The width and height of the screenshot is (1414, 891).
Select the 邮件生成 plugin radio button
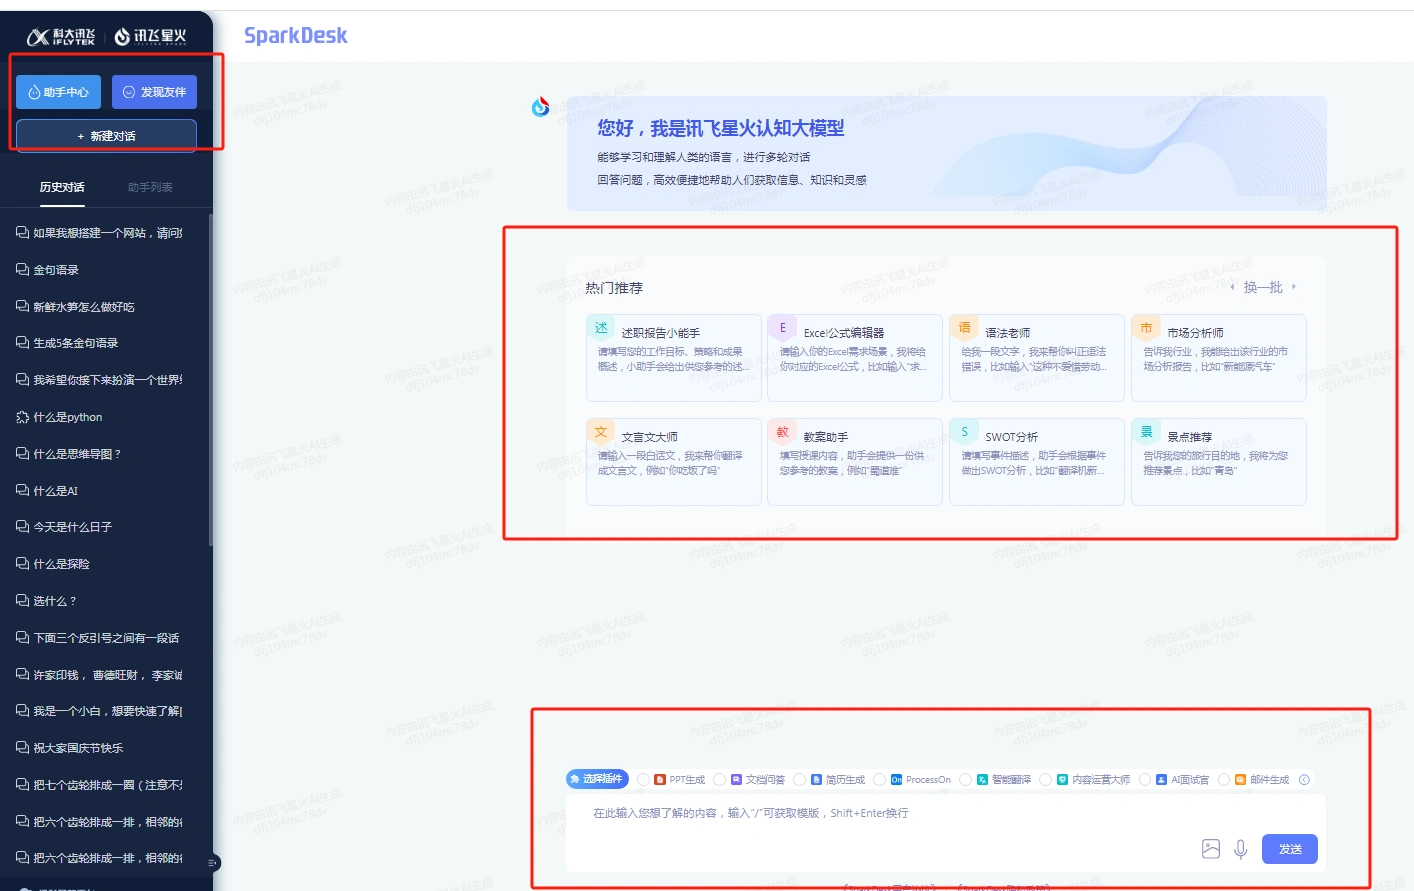point(1223,780)
